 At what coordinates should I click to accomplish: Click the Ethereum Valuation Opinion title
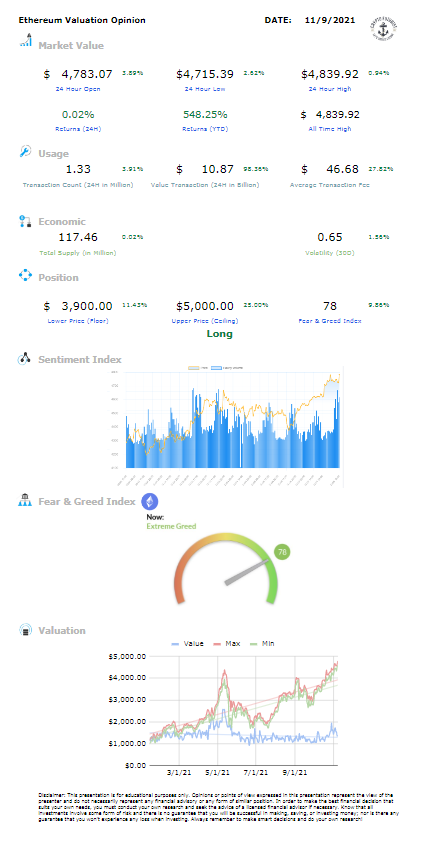pyautogui.click(x=82, y=20)
